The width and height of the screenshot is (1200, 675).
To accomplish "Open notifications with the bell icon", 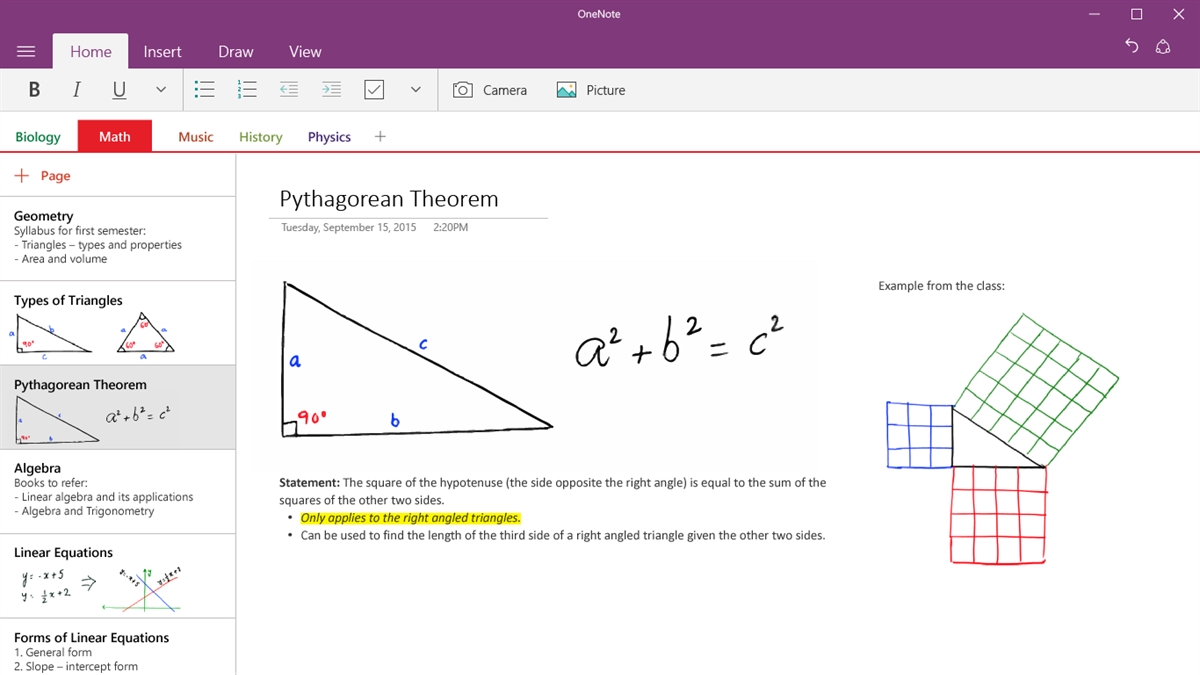I will pos(1163,46).
